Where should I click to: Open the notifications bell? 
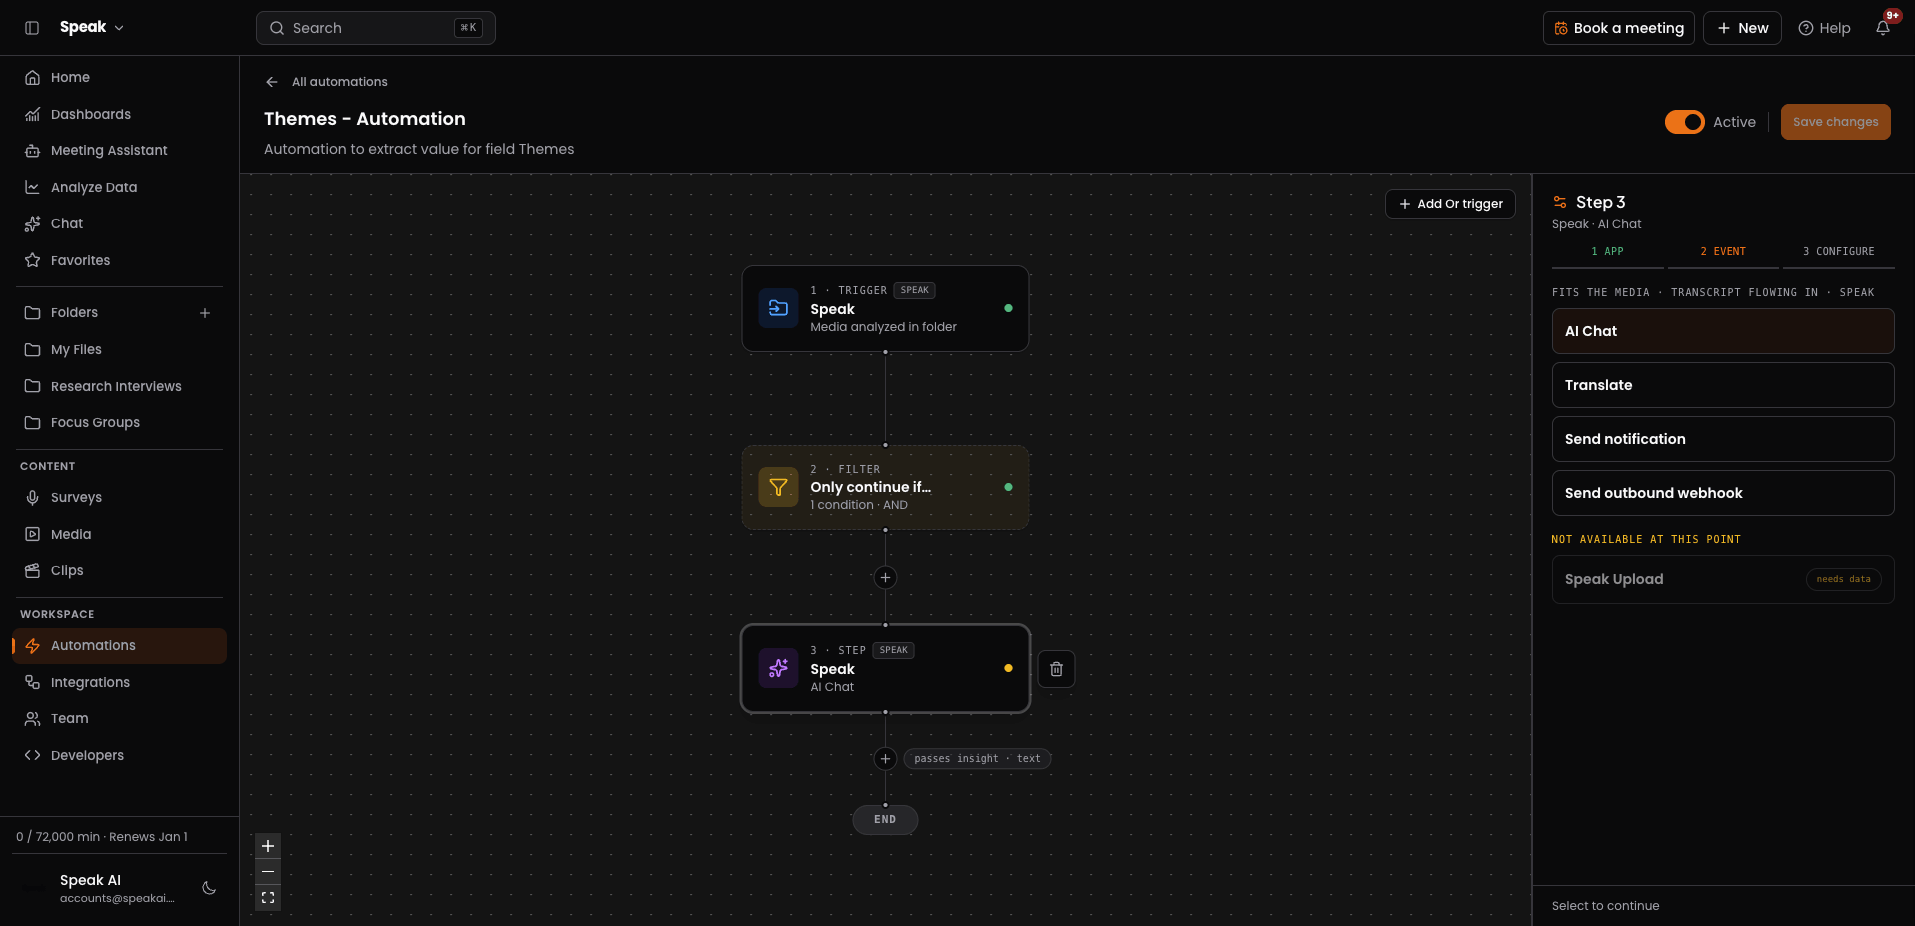coord(1883,28)
